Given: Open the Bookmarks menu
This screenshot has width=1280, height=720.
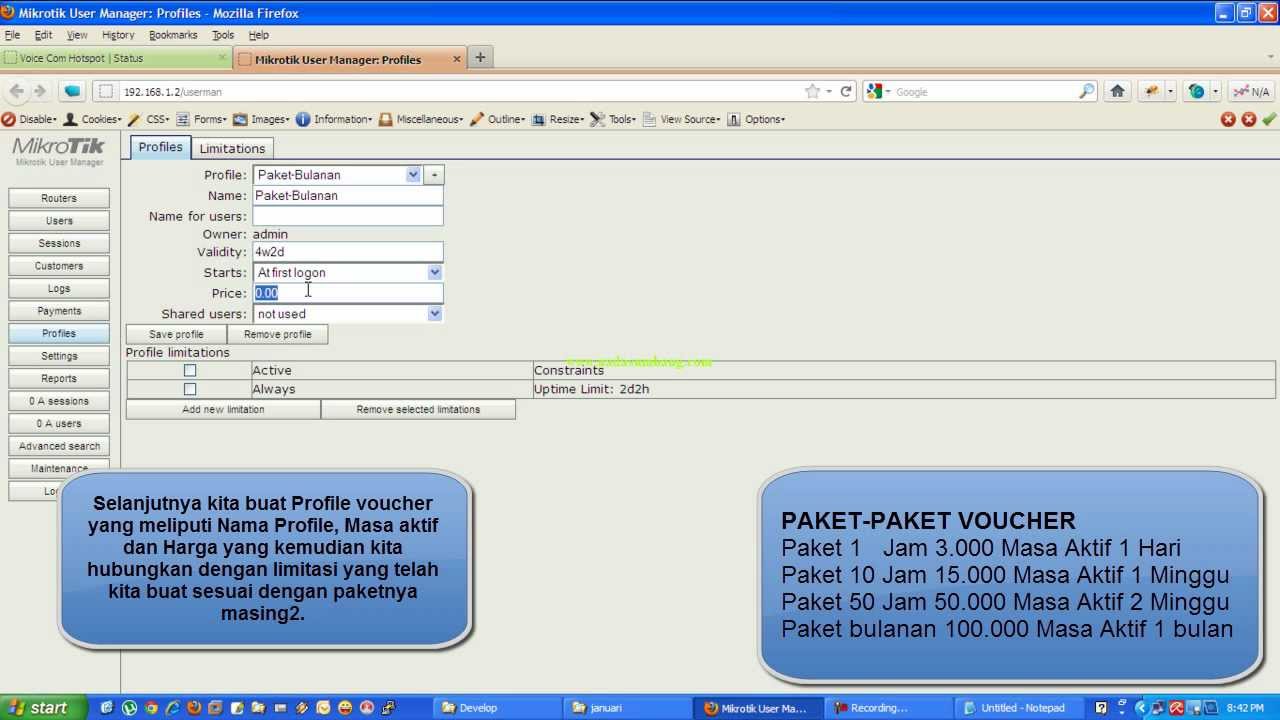Looking at the screenshot, I should coord(173,35).
